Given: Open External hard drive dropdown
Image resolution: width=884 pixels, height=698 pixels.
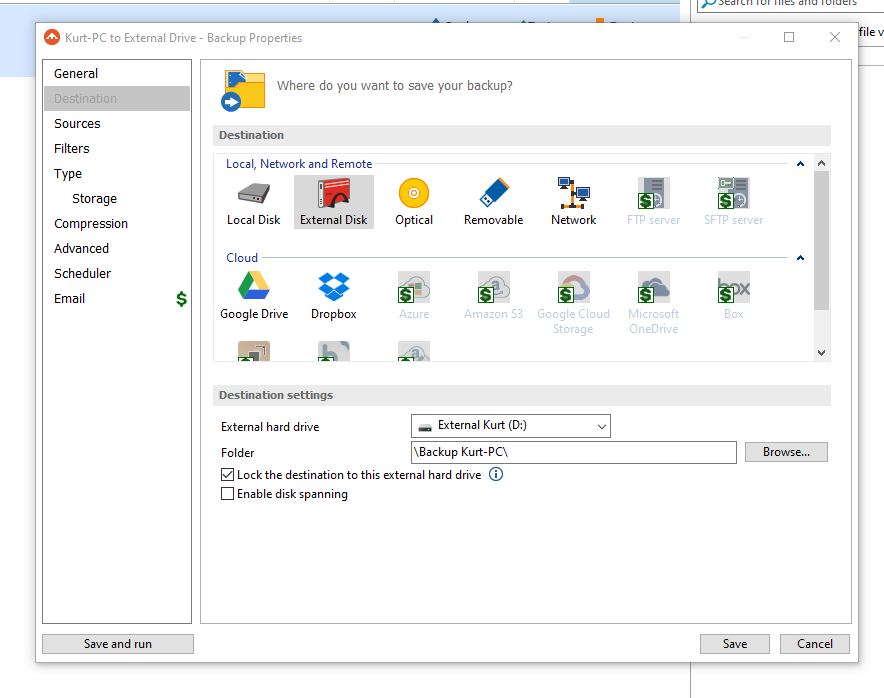Looking at the screenshot, I should tap(511, 426).
